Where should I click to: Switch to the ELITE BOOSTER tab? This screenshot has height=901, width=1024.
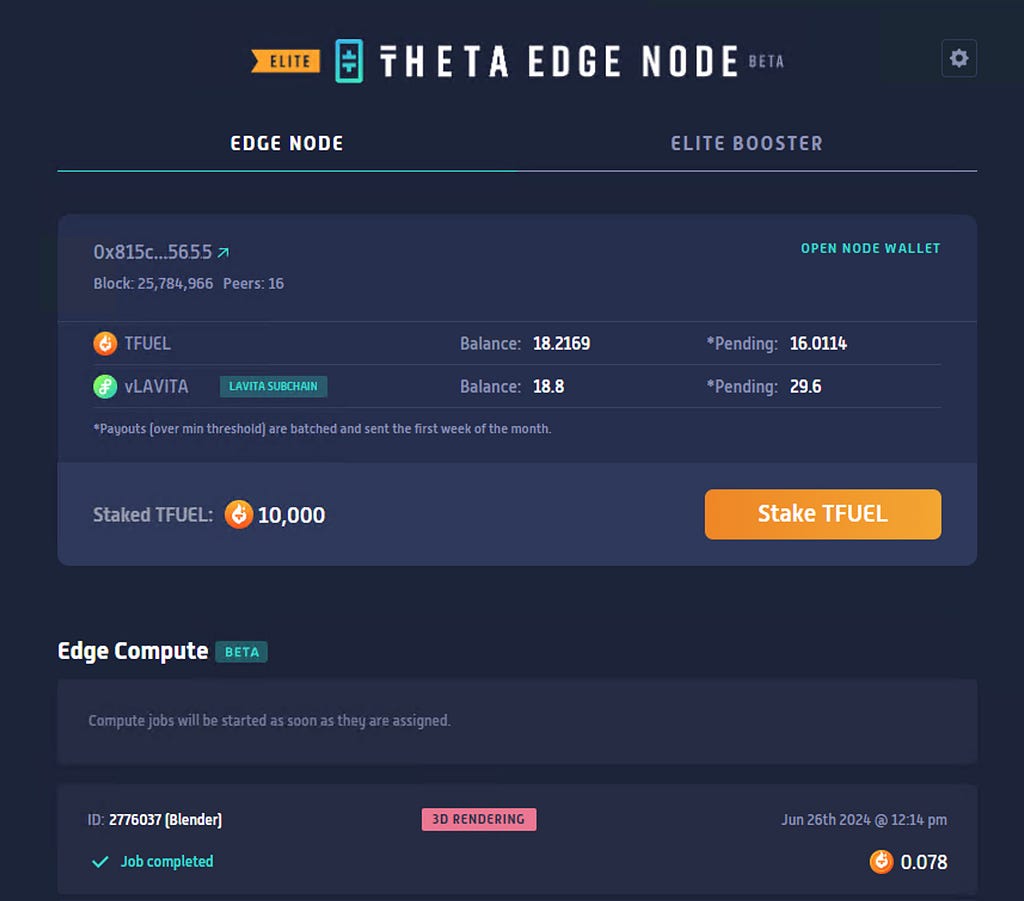click(x=746, y=143)
